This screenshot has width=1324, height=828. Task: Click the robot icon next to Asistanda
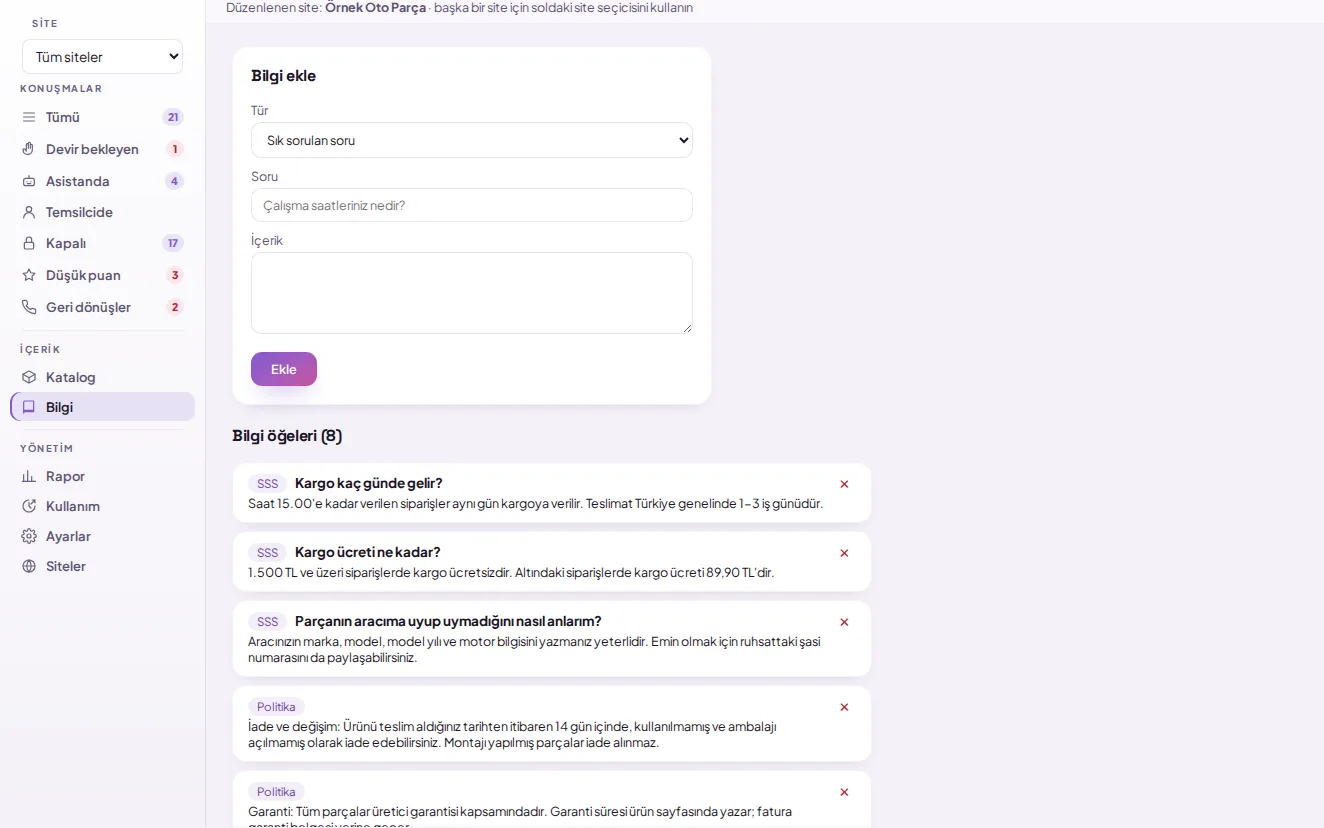(29, 181)
